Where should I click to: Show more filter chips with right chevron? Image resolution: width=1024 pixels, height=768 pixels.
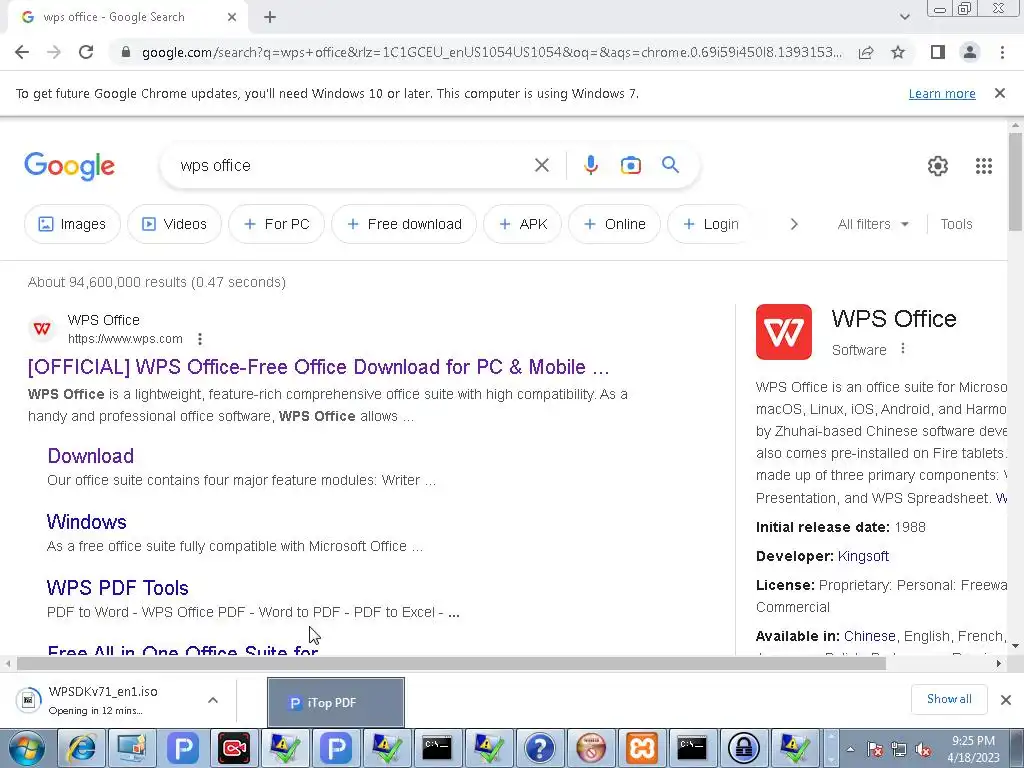[793, 224]
